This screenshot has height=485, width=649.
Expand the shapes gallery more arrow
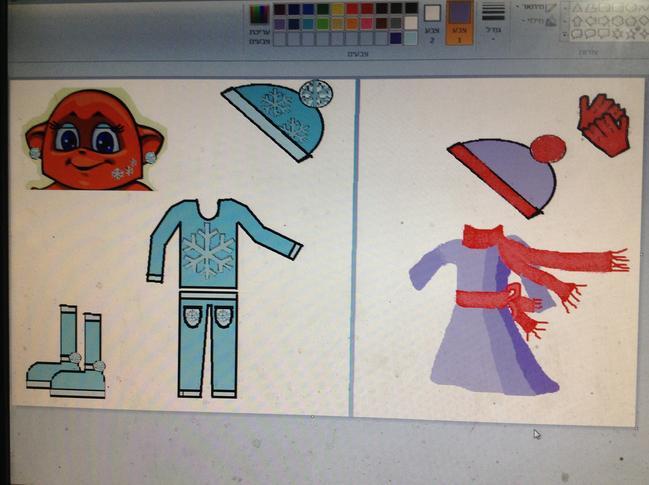[x=566, y=34]
